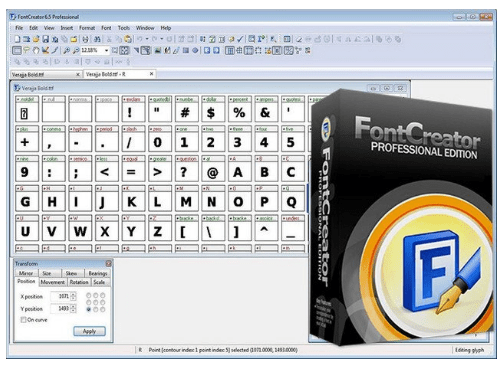Open the Insert menu
The width and height of the screenshot is (504, 365).
point(67,28)
